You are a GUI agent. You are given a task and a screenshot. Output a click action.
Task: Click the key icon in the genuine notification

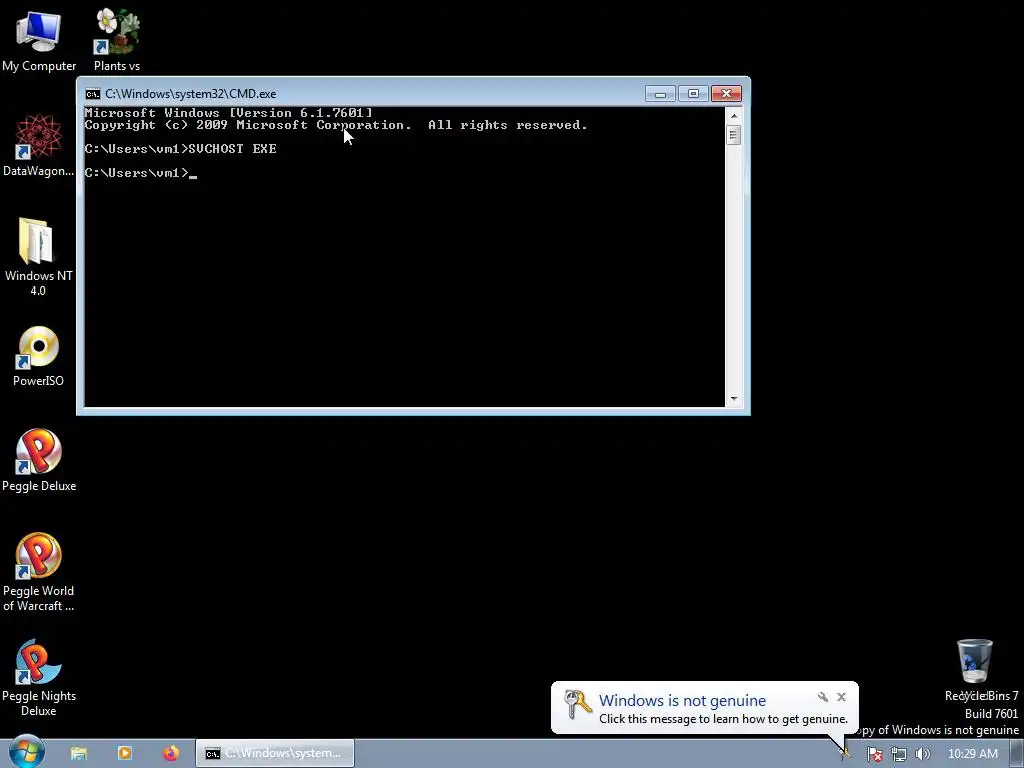577,705
